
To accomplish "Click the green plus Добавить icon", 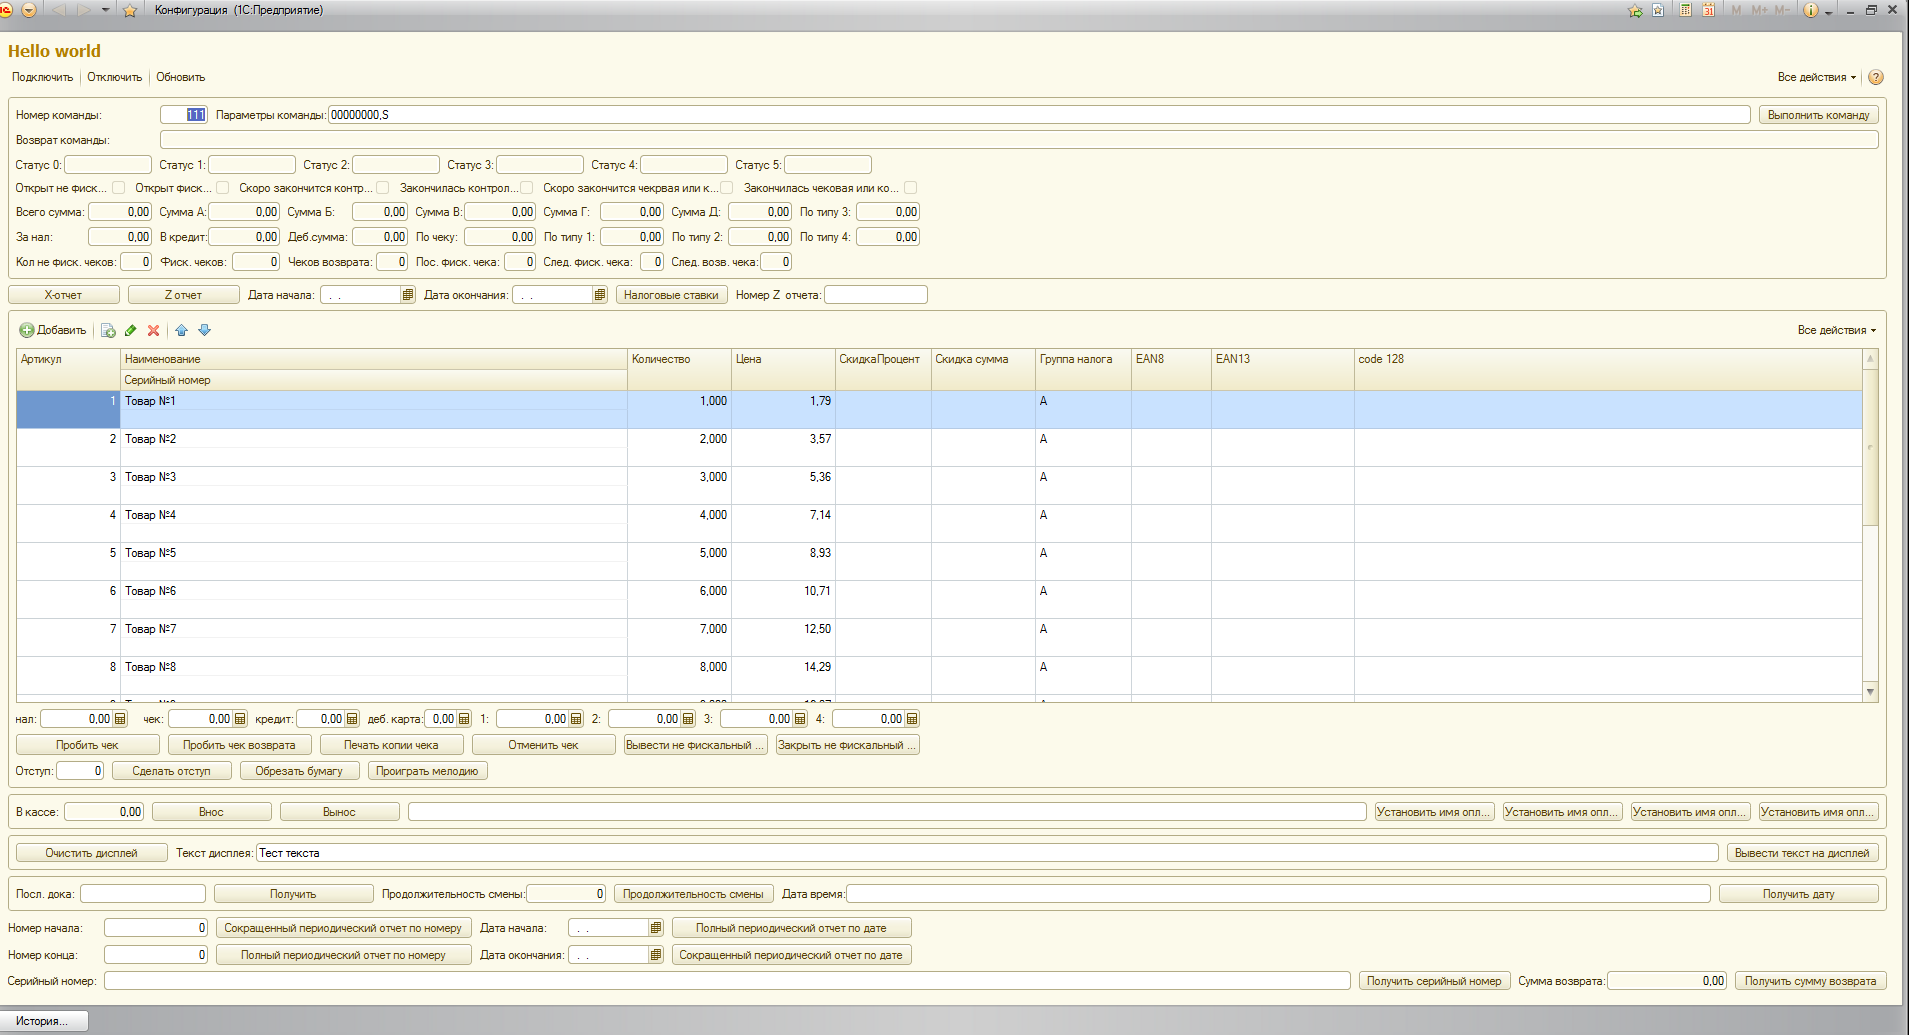I will tap(27, 330).
